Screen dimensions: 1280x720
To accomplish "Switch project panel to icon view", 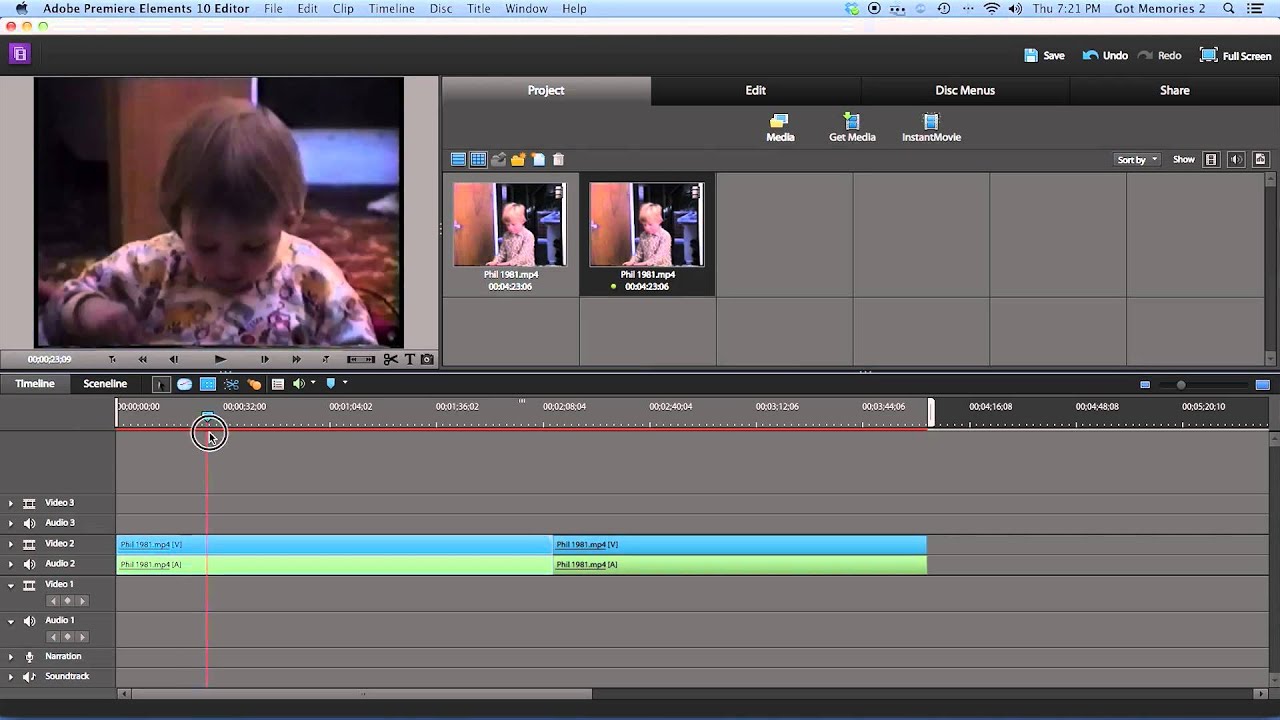I will (478, 159).
